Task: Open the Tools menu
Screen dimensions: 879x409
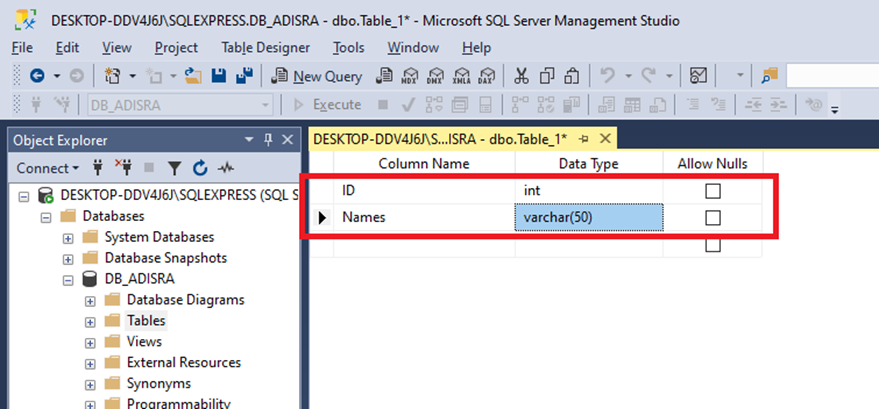Action: 349,48
